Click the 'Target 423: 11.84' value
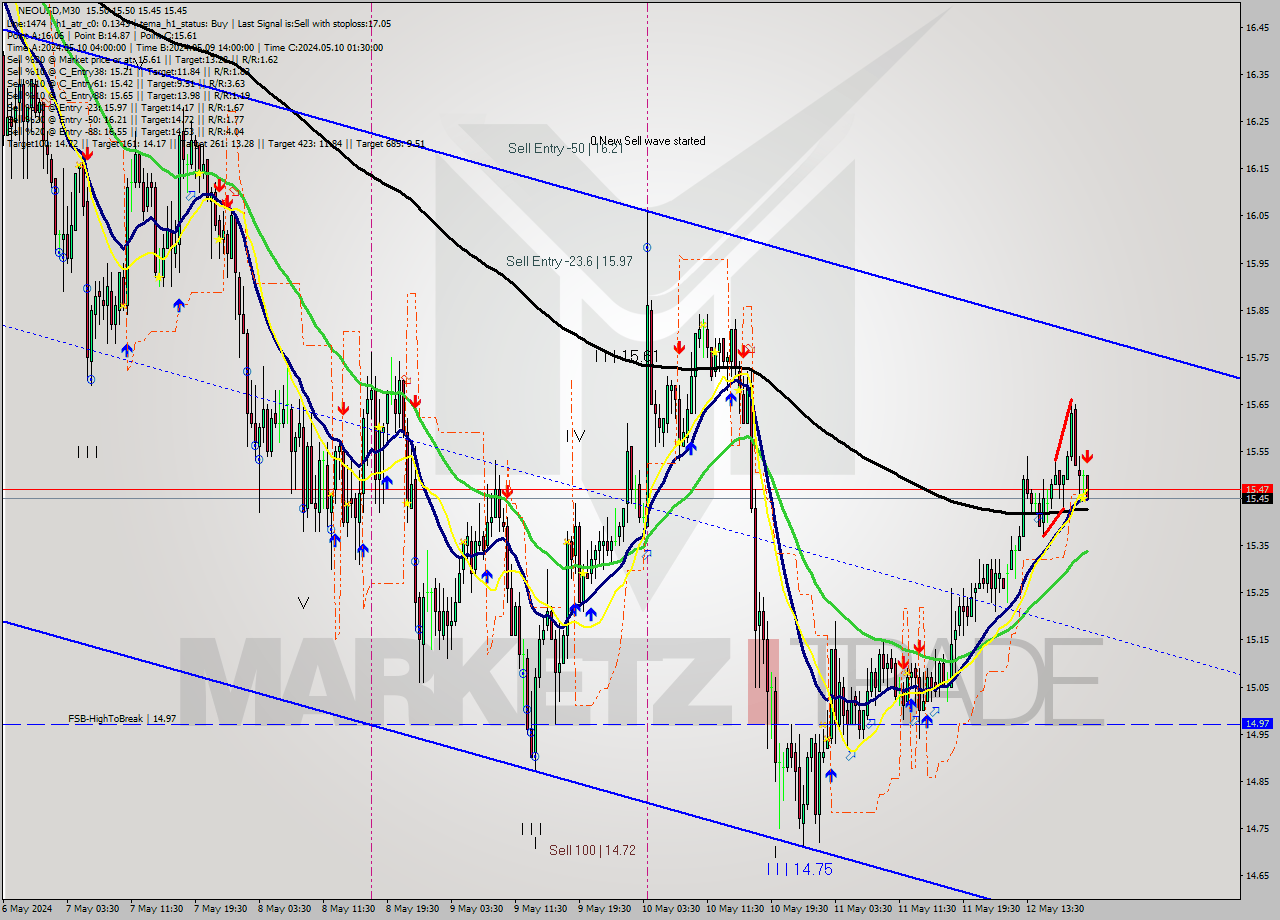This screenshot has width=1280, height=920. (x=305, y=144)
